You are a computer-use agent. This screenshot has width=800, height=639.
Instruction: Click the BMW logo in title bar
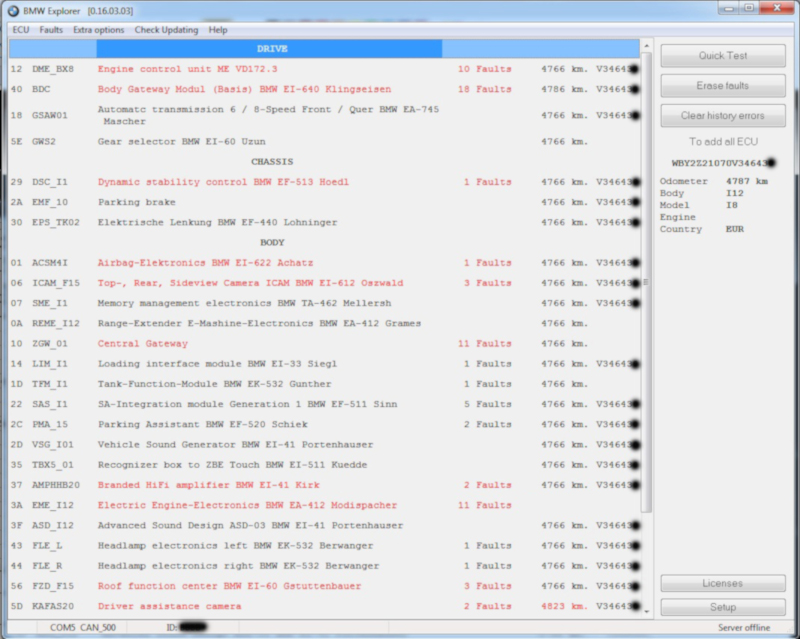pyautogui.click(x=13, y=11)
